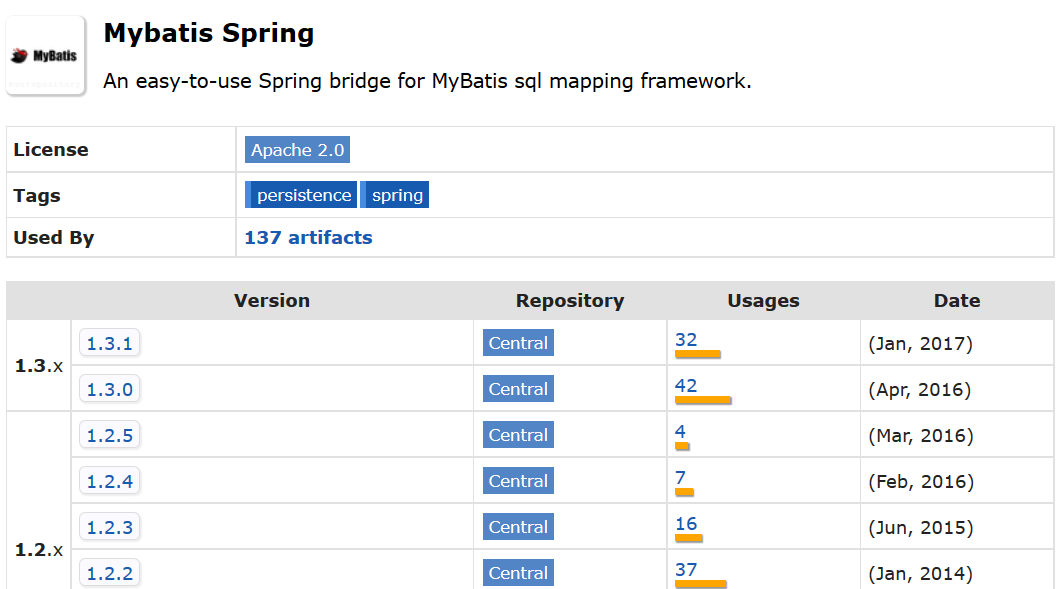The image size is (1064, 589).
Task: Click the Mybatis Spring heading
Action: pos(208,33)
